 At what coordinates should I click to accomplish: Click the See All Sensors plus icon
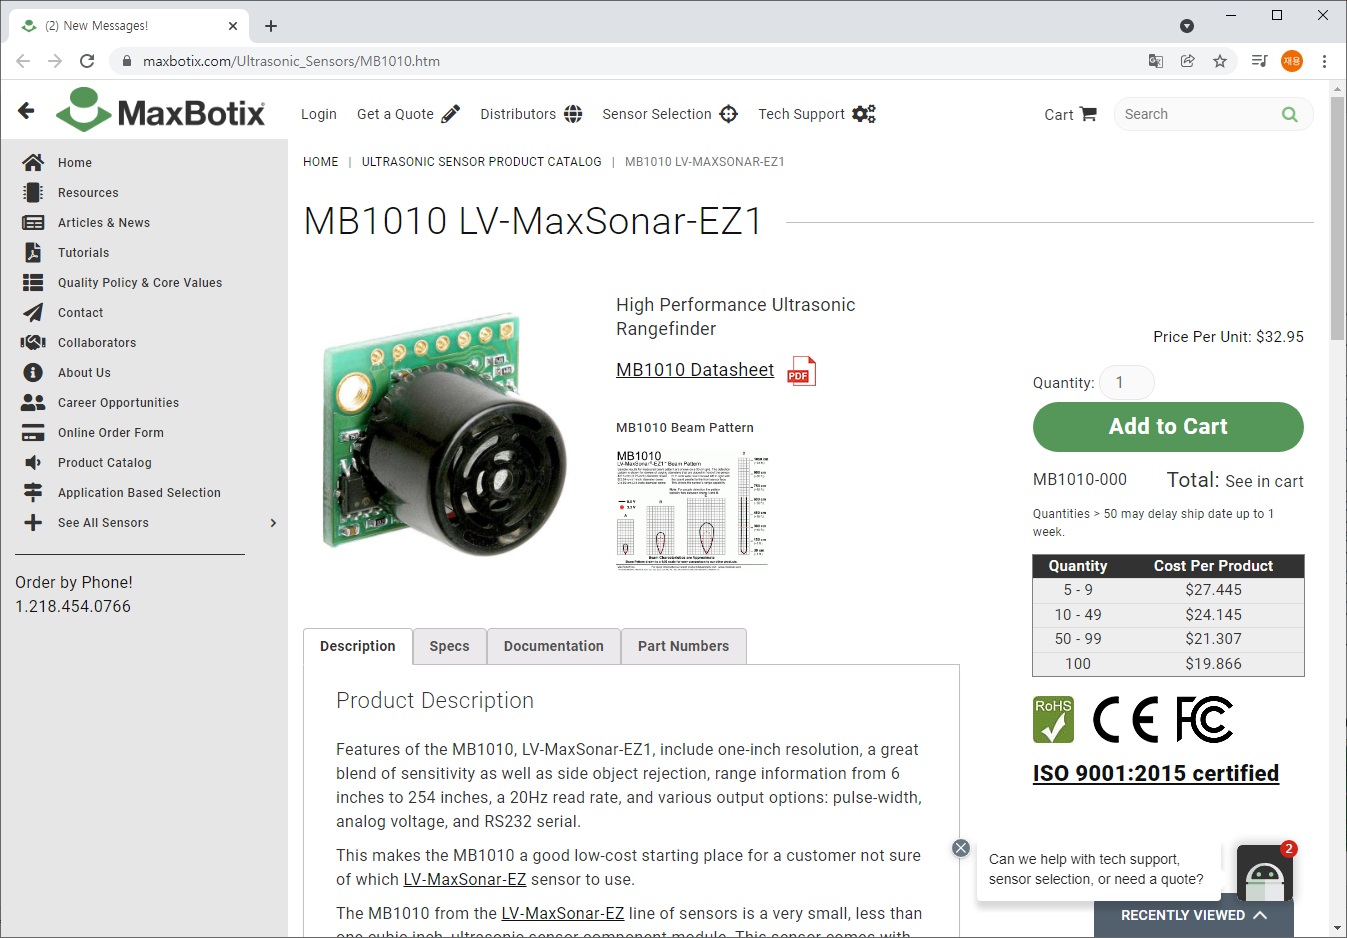[33, 522]
